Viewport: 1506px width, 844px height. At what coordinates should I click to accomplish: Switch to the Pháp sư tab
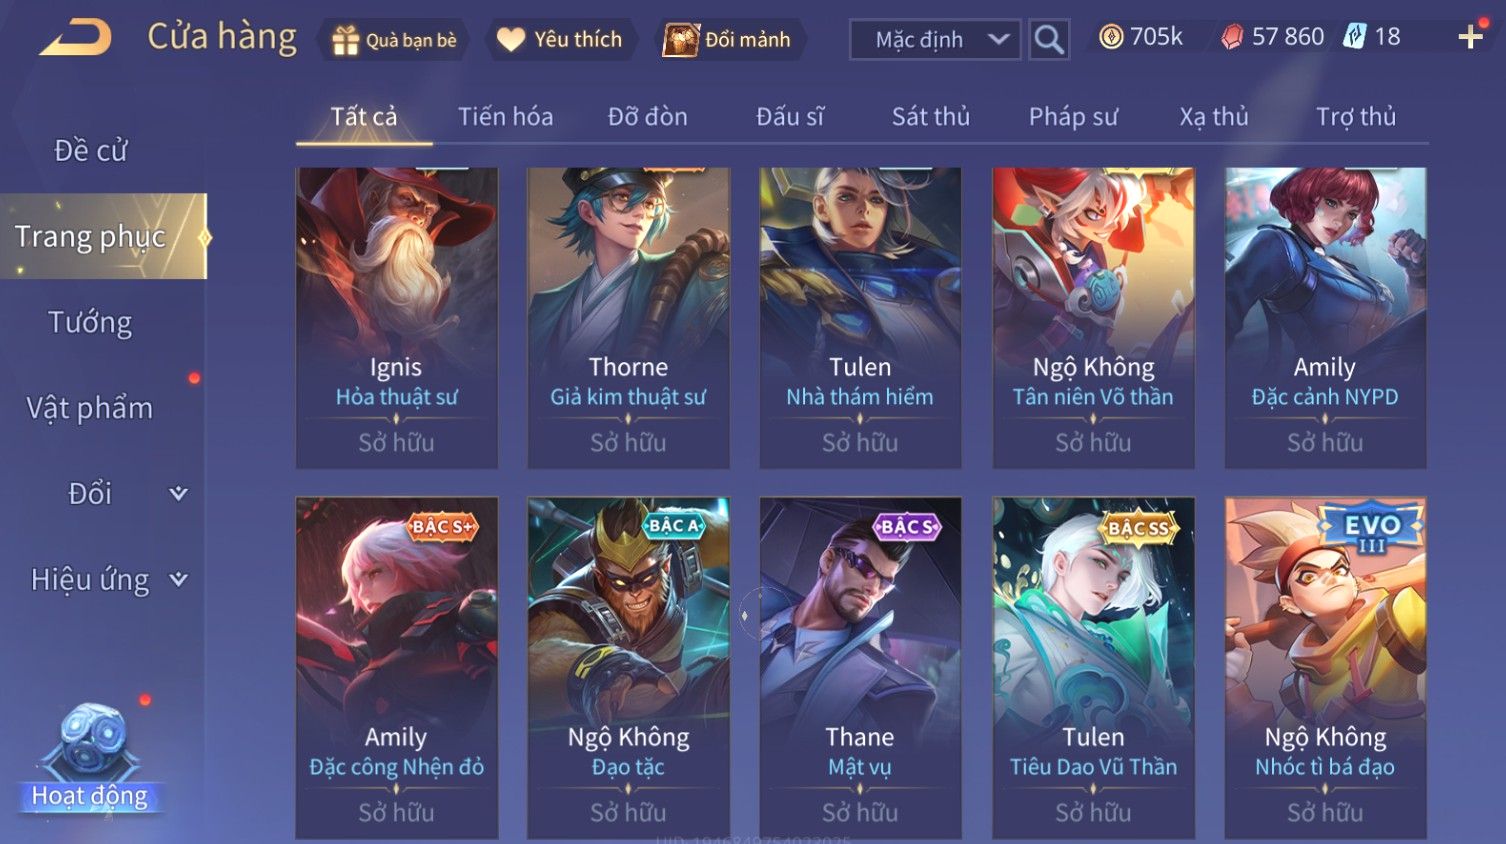1073,117
